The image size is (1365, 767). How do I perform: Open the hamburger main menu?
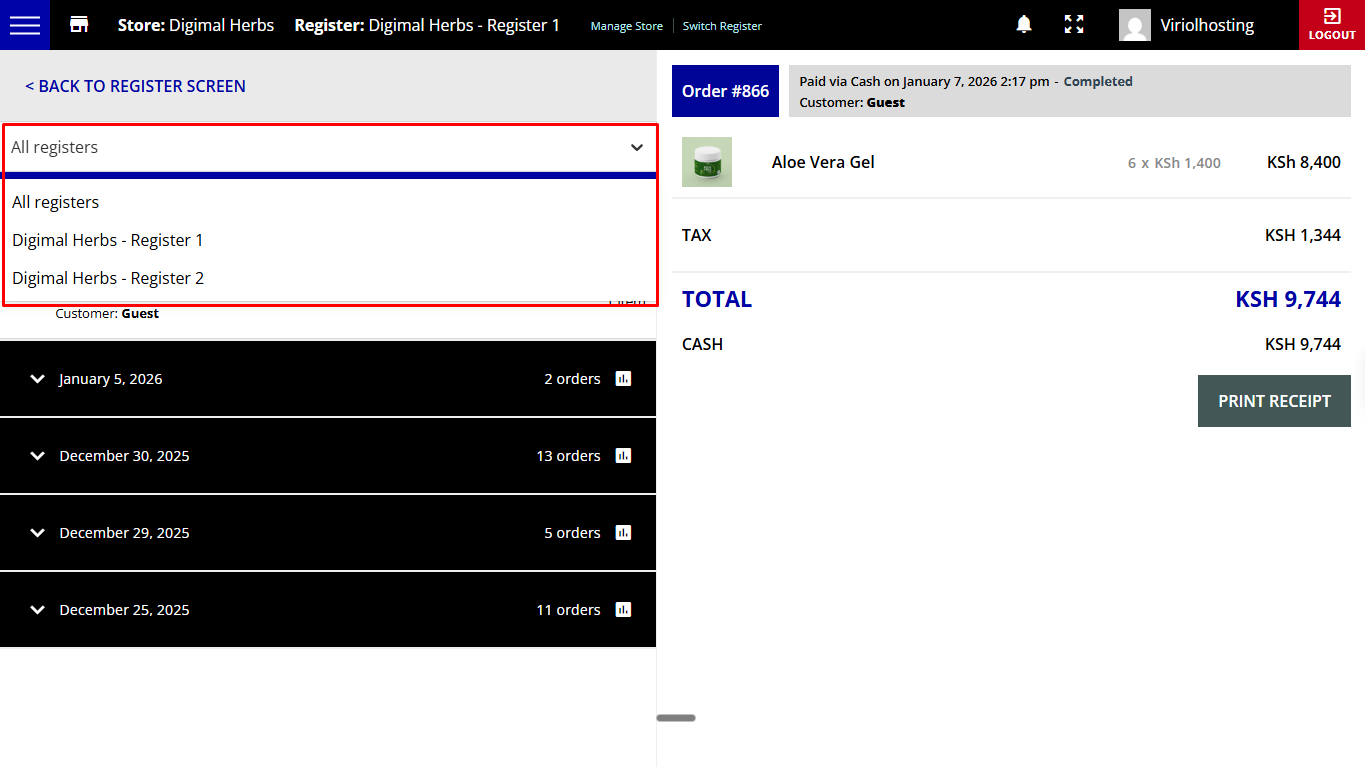click(25, 25)
